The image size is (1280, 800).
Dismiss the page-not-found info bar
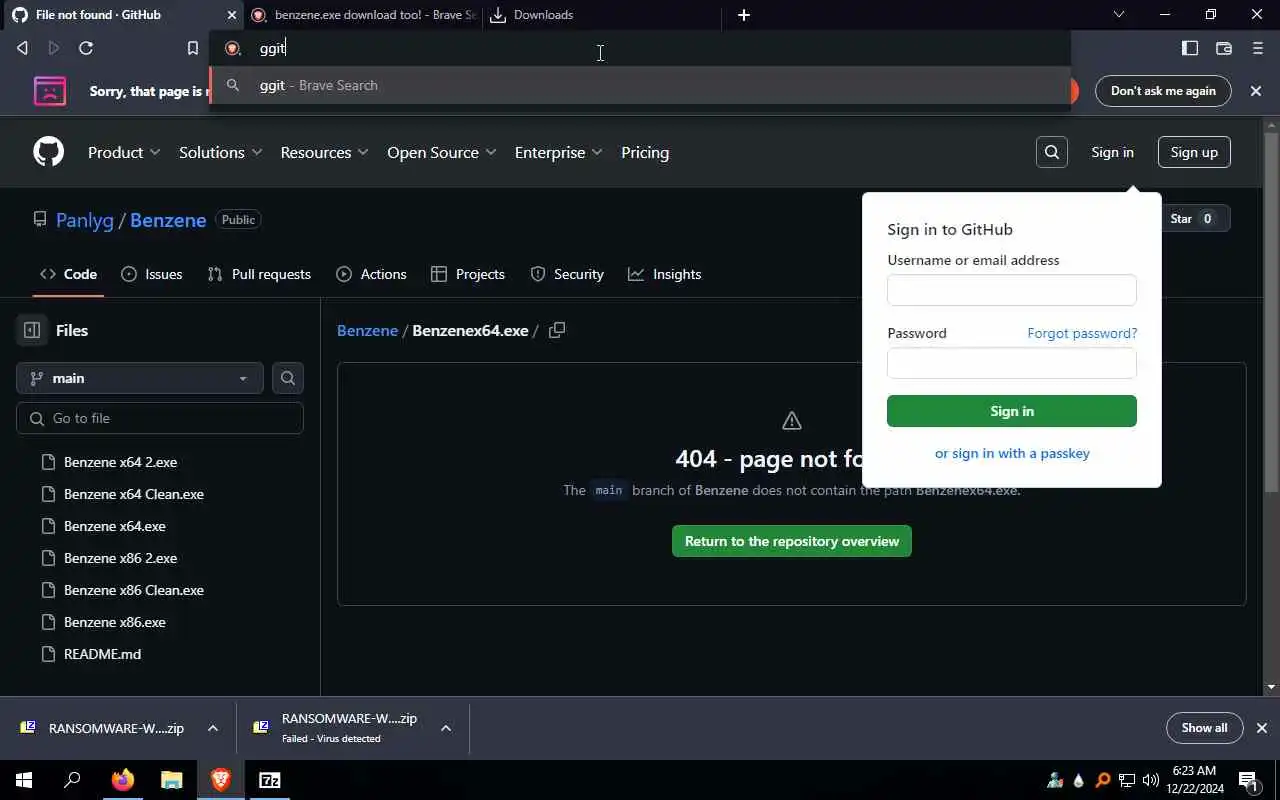click(x=1256, y=91)
